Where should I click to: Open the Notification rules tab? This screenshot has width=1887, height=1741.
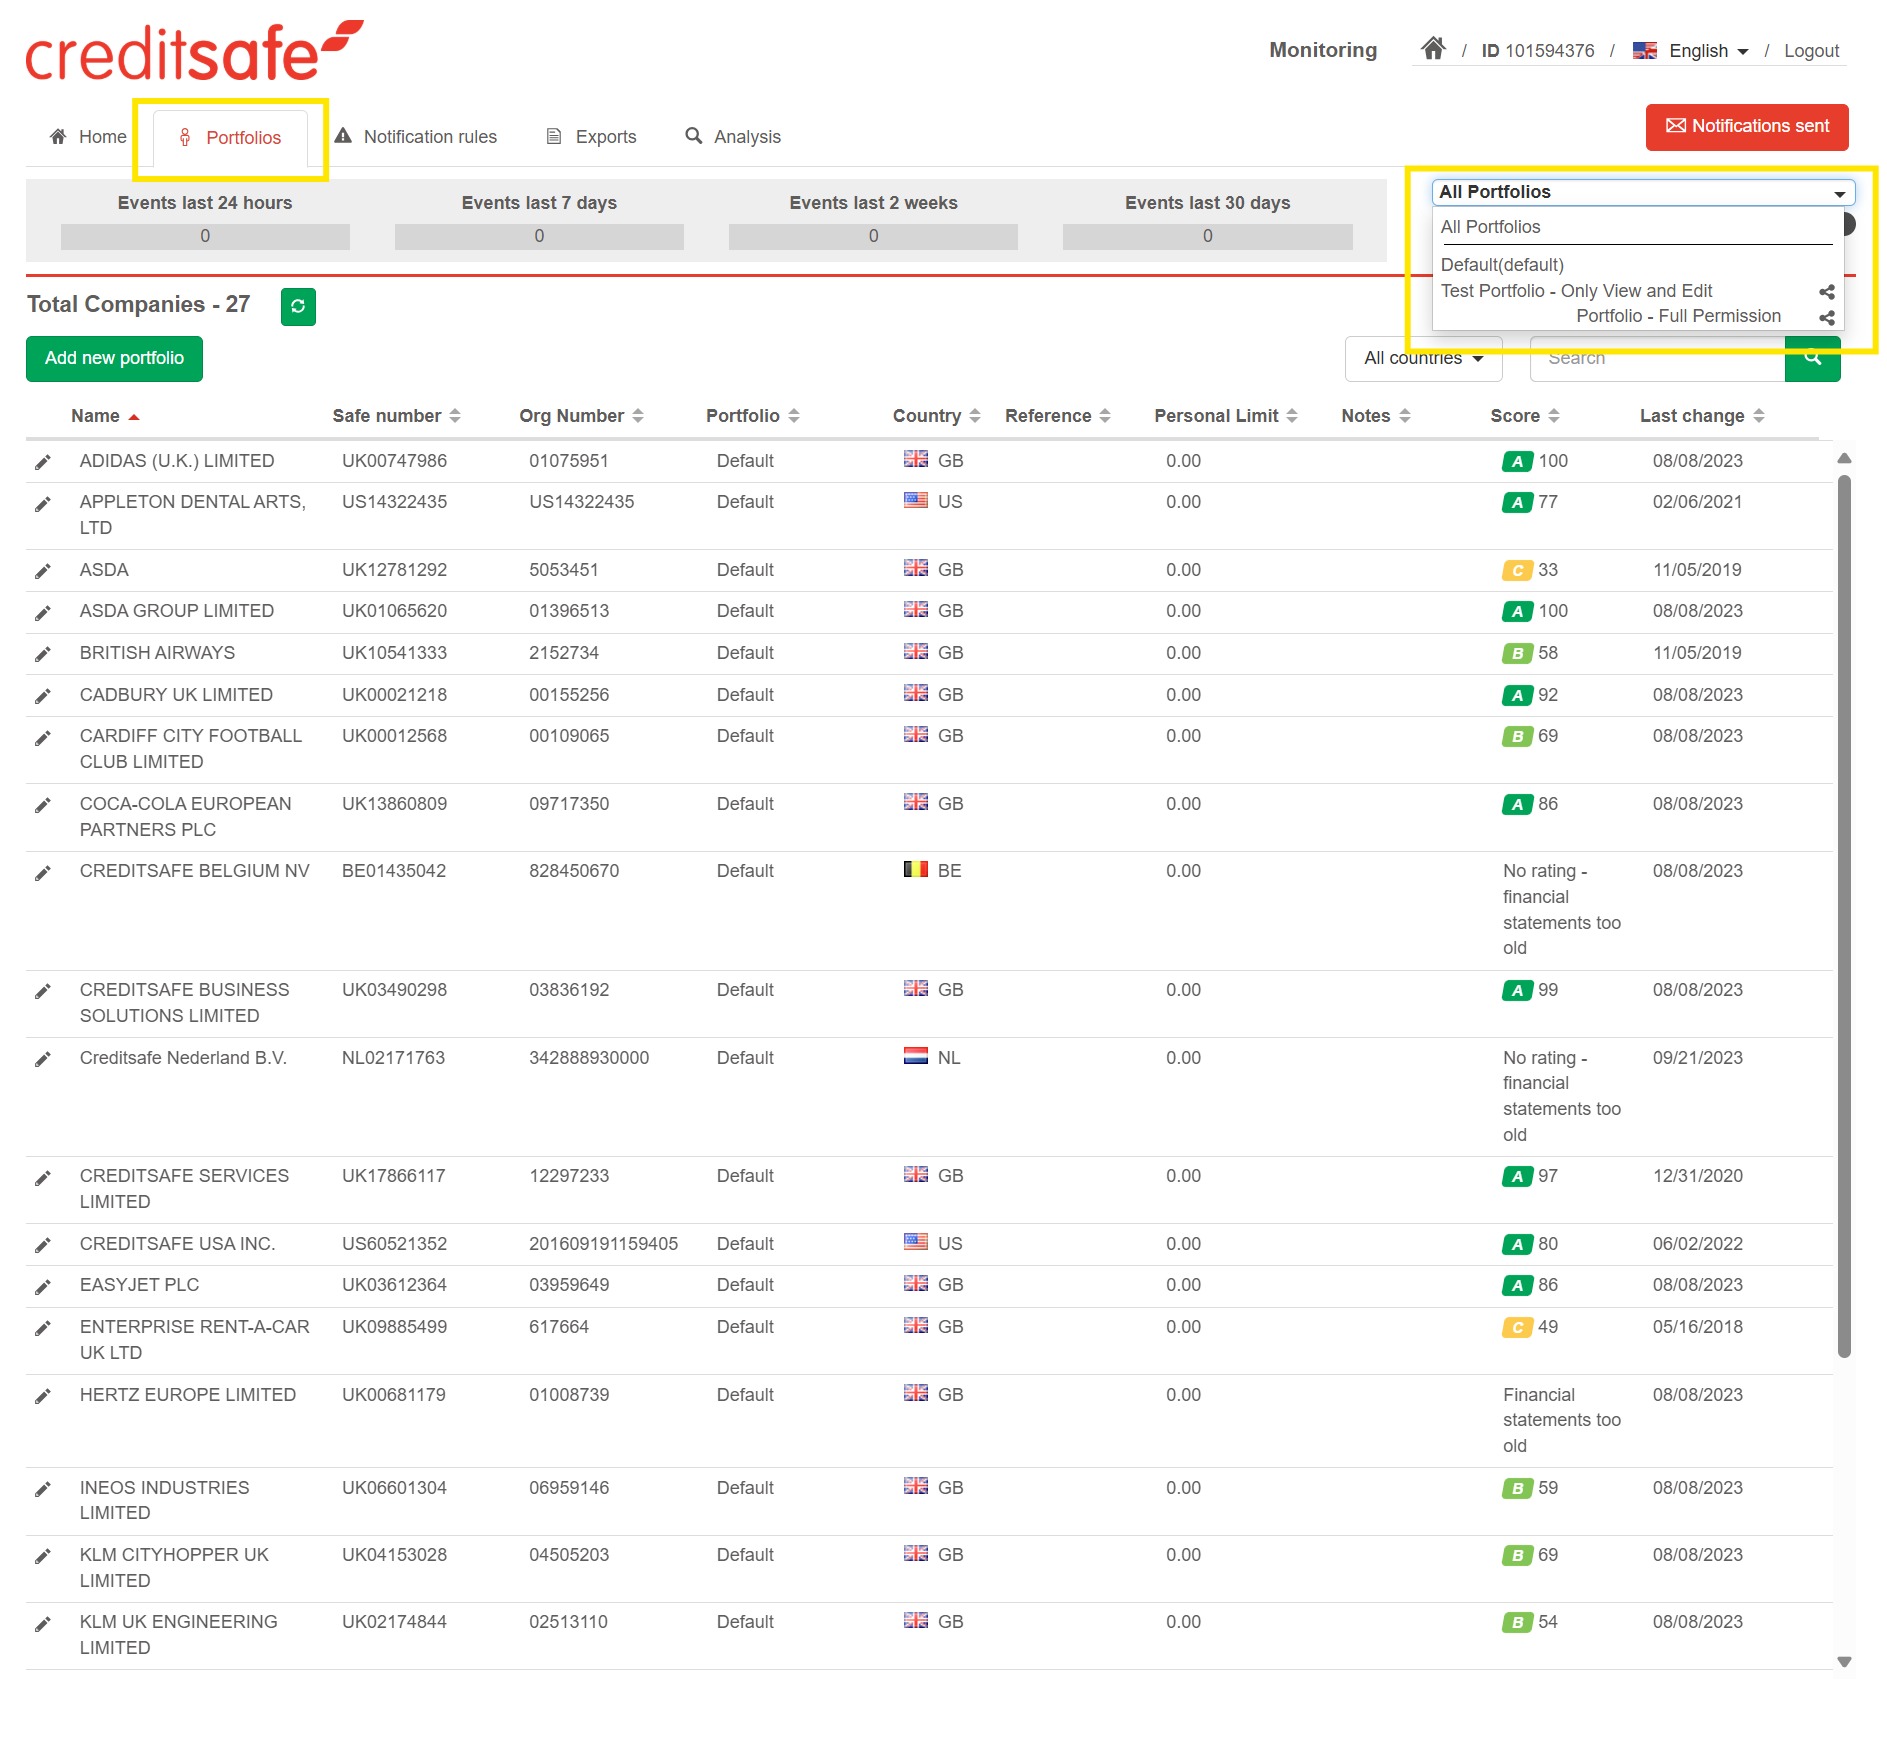click(416, 137)
